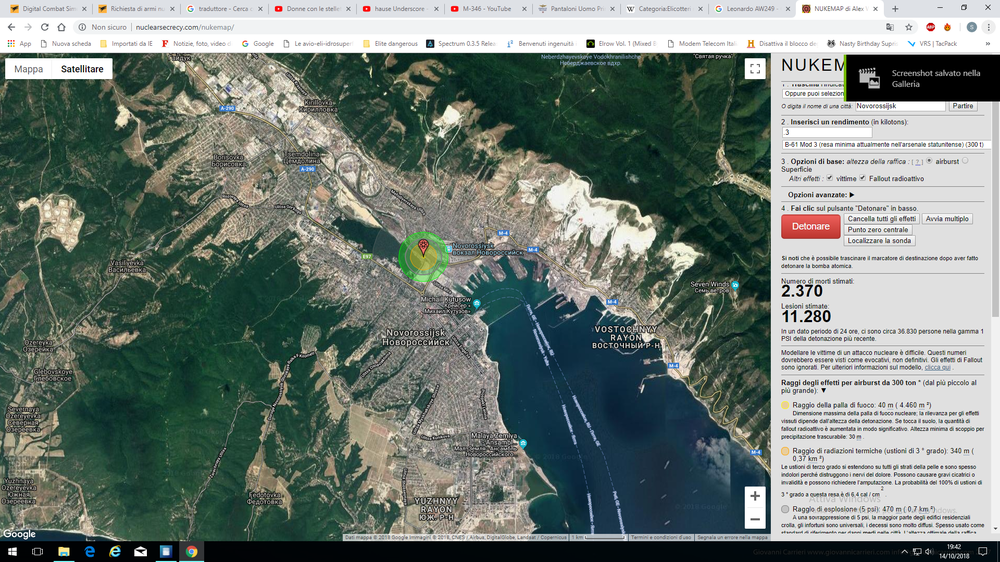
Task: Open the 'Oppure puoi selezion' city preset dropdown
Action: pyautogui.click(x=814, y=94)
